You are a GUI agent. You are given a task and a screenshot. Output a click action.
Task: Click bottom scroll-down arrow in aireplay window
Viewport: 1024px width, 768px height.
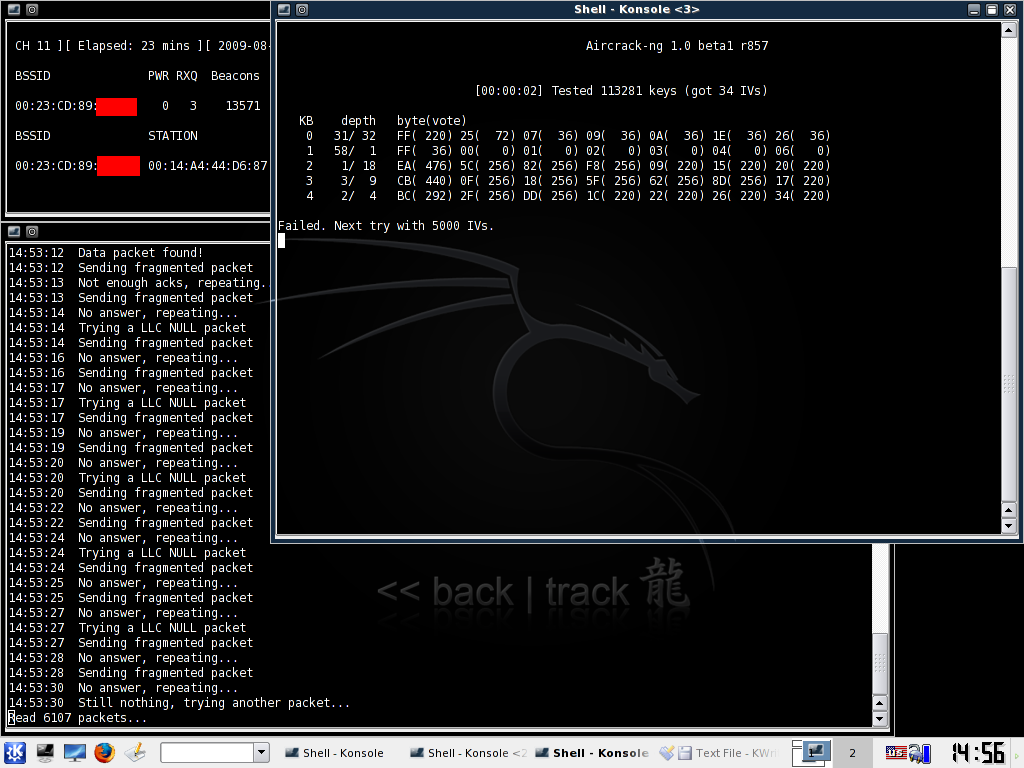click(x=880, y=719)
